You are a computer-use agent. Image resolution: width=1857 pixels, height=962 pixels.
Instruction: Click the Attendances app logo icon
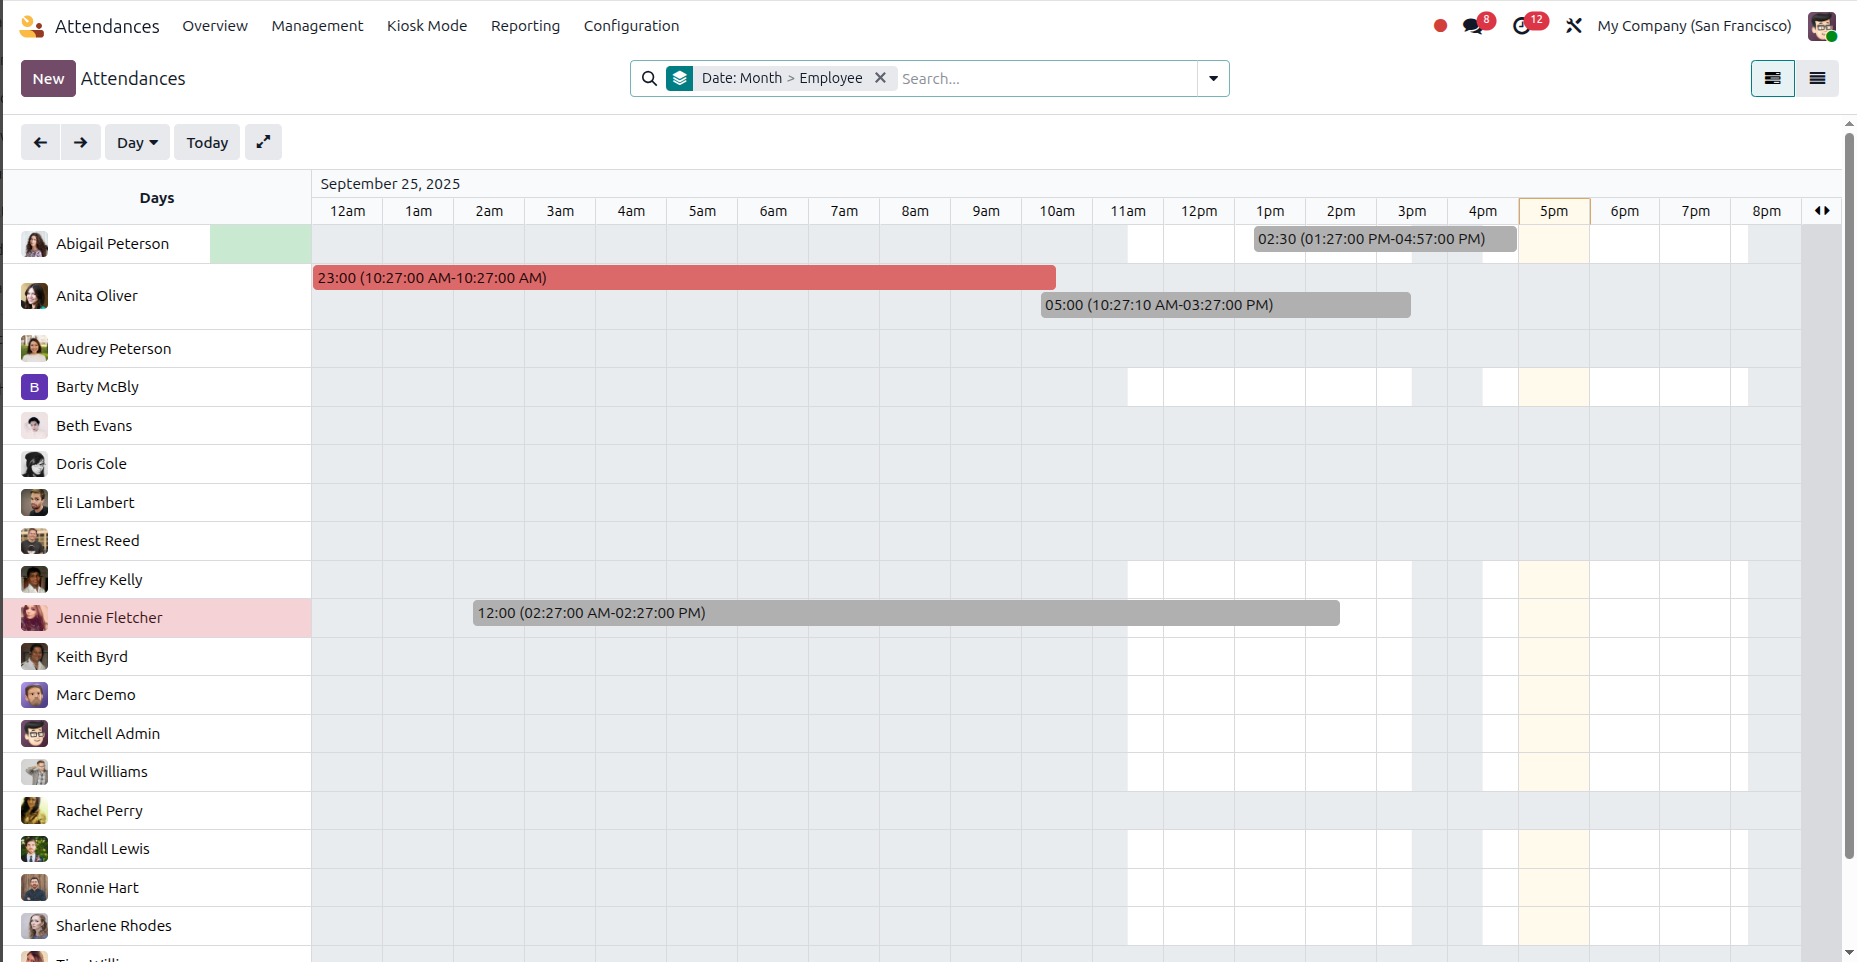click(x=32, y=26)
